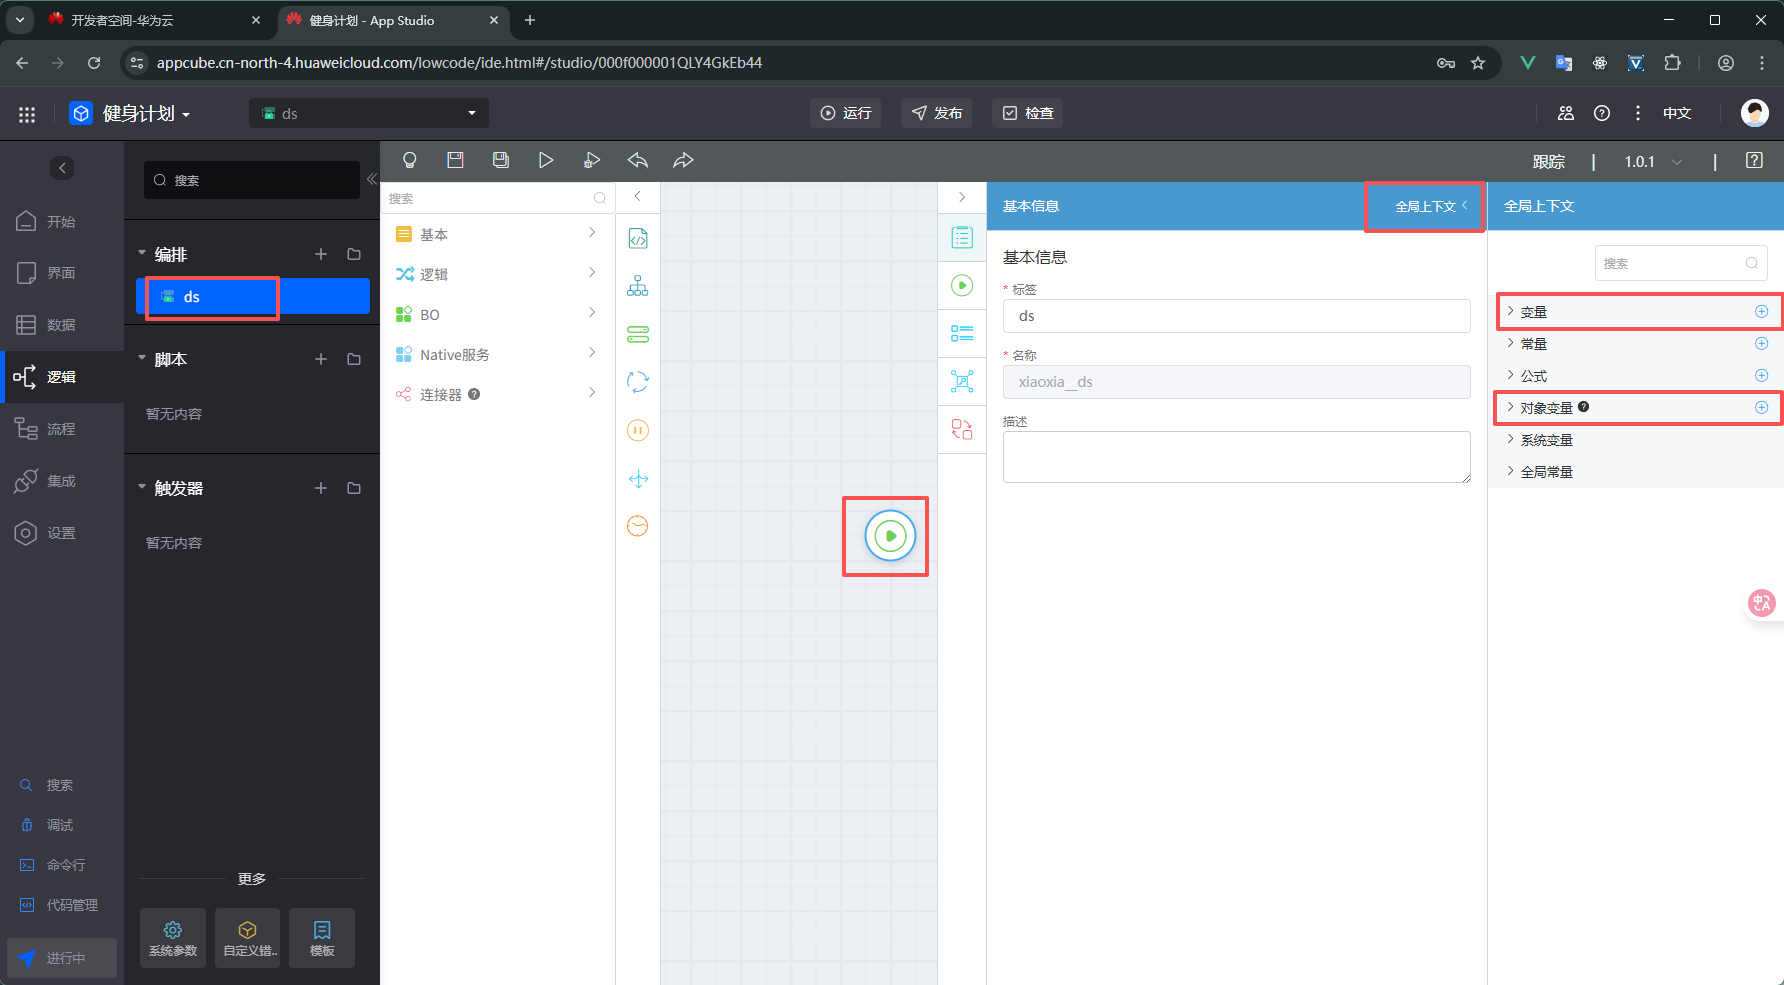Open the 系统参数 shortcut tile
The width and height of the screenshot is (1784, 985).
[x=173, y=938]
